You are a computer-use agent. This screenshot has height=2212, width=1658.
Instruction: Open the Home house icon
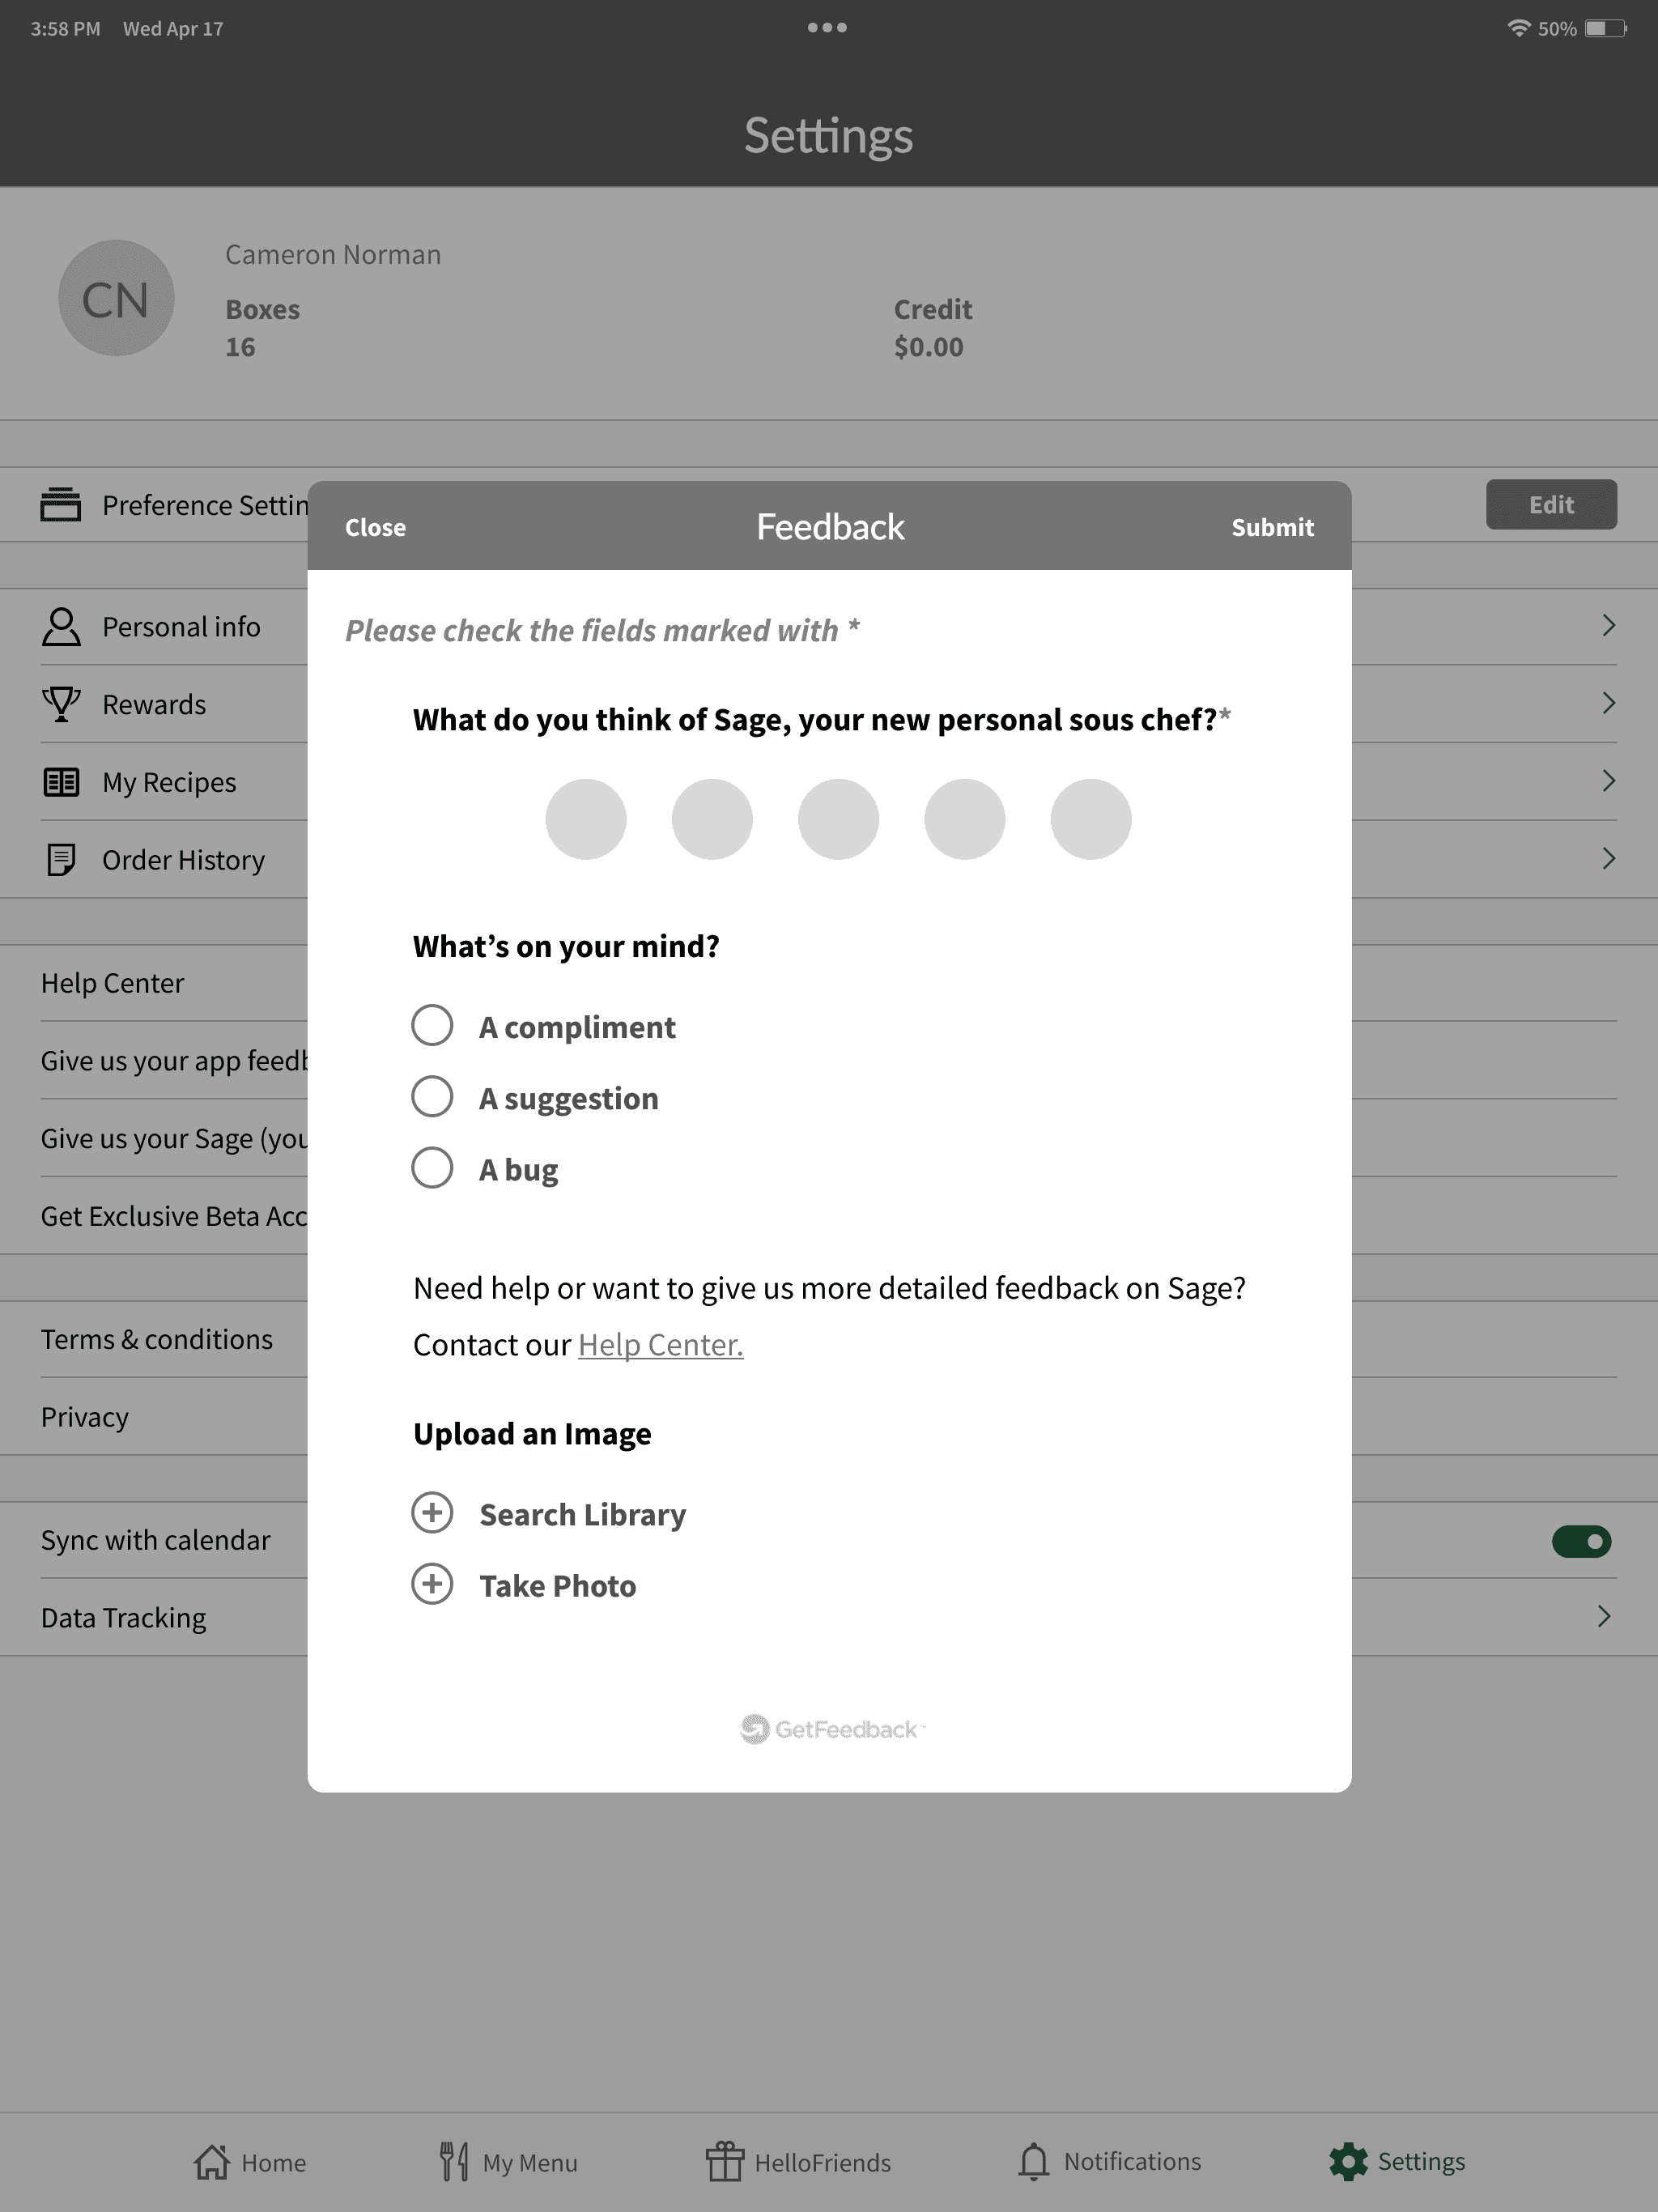point(211,2161)
